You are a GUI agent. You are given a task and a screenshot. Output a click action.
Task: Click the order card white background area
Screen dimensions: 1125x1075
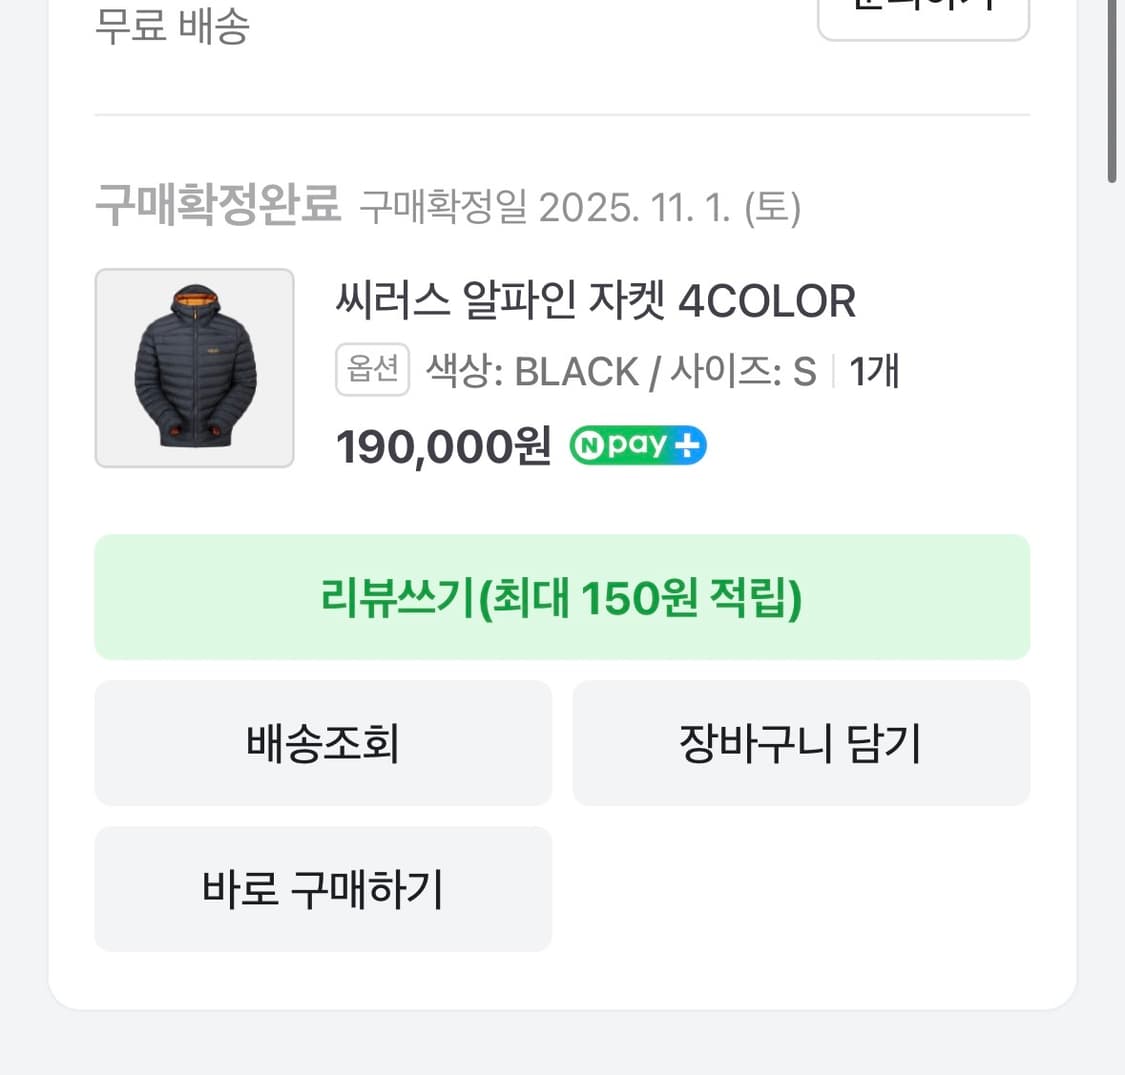(562, 500)
